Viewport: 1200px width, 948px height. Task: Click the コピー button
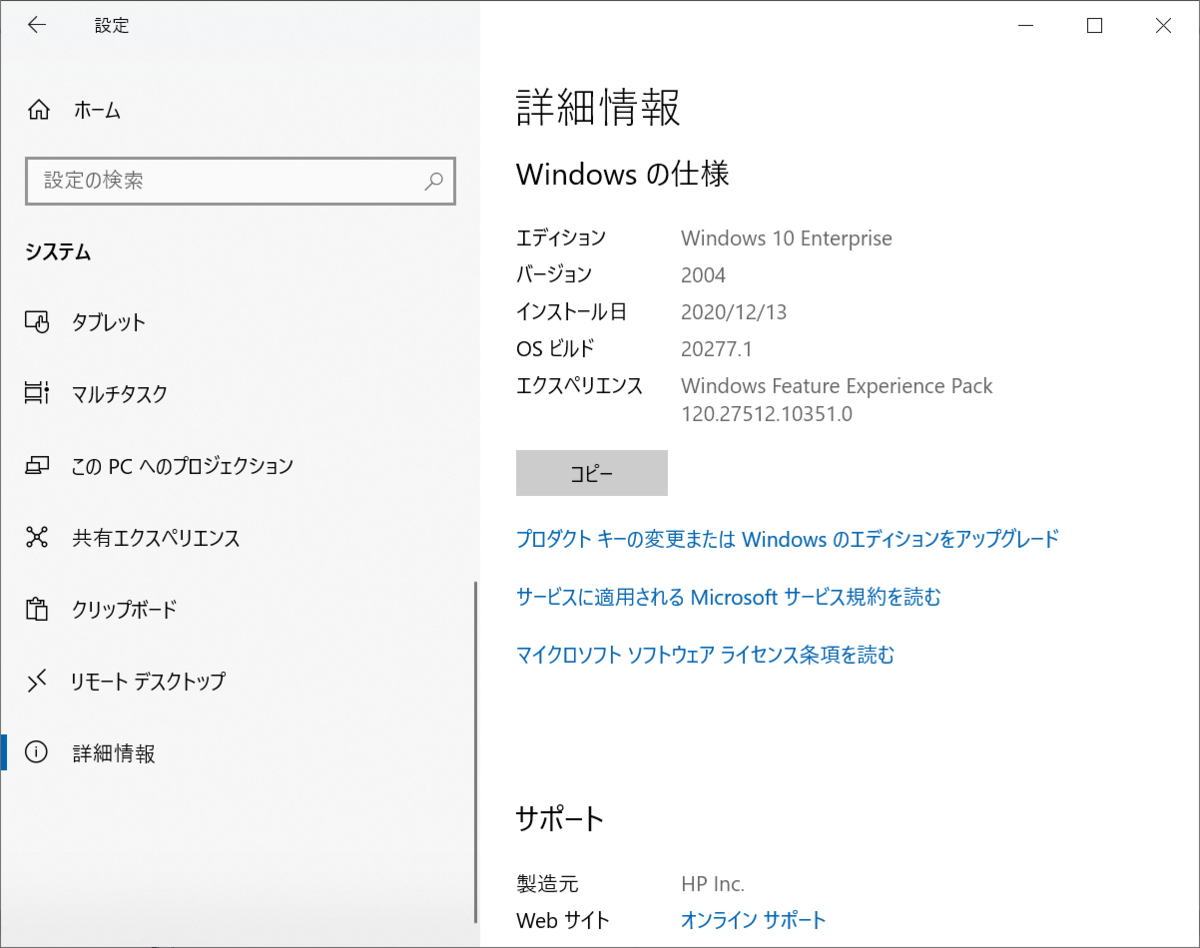tap(592, 473)
